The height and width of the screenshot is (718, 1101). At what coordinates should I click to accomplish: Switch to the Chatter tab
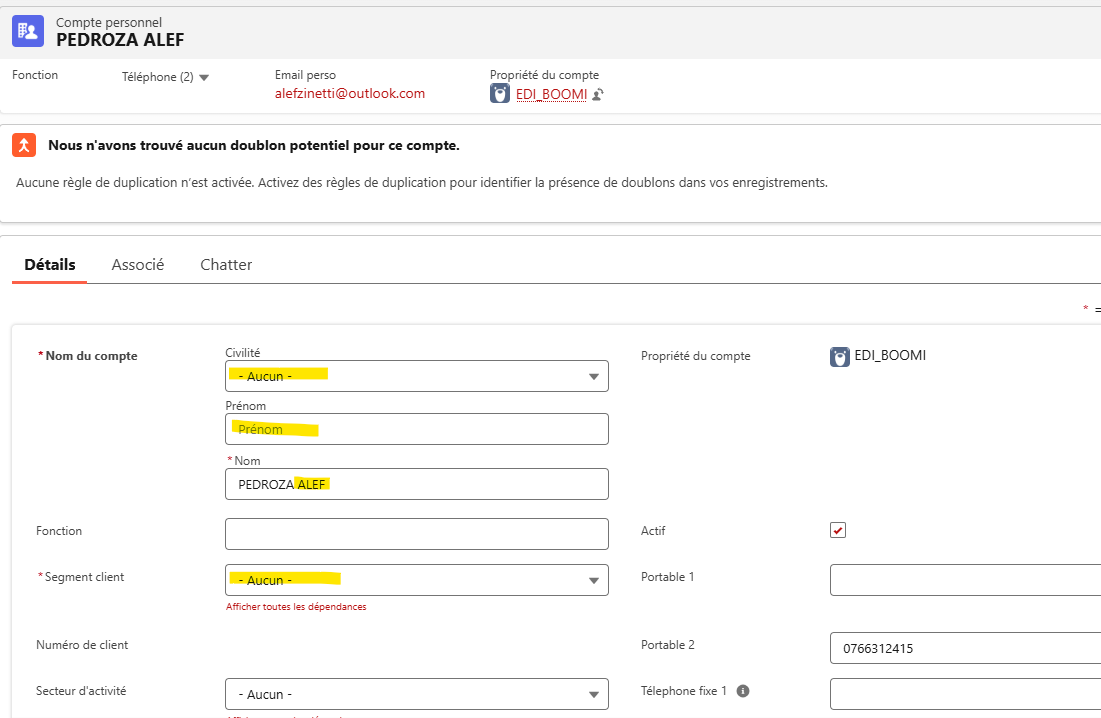pyautogui.click(x=226, y=265)
